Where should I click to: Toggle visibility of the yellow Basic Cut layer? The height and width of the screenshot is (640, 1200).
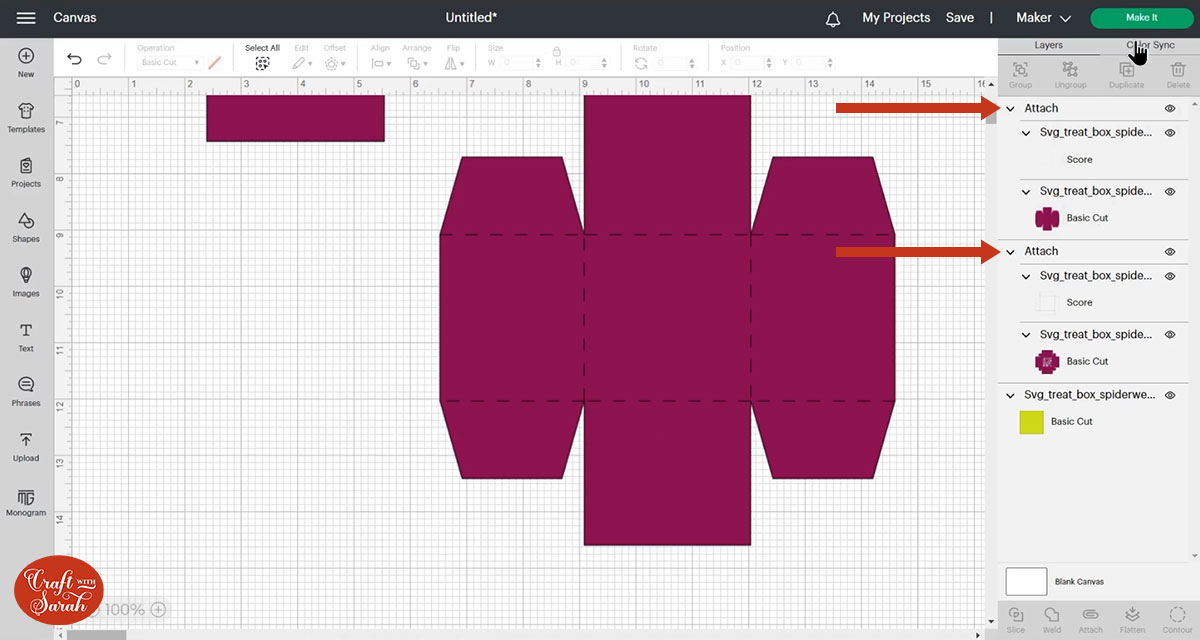pos(1170,396)
